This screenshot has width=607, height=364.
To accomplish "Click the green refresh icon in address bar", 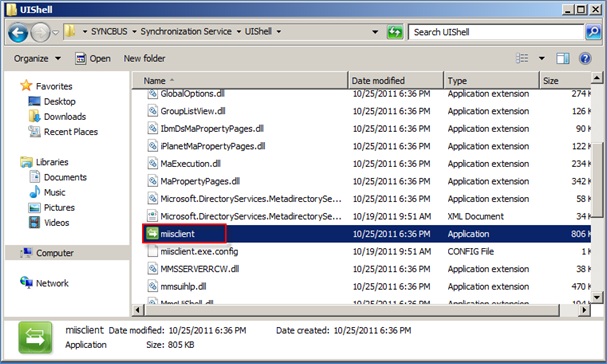I will [x=394, y=32].
